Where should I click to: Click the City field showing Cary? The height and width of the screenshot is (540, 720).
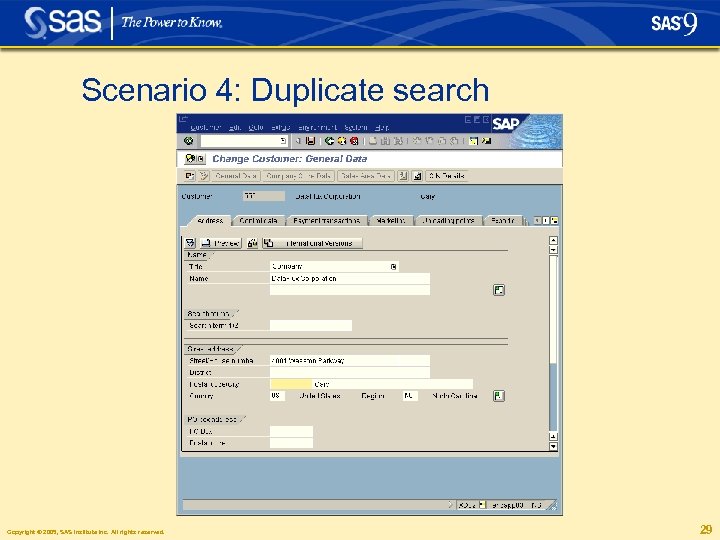[393, 384]
